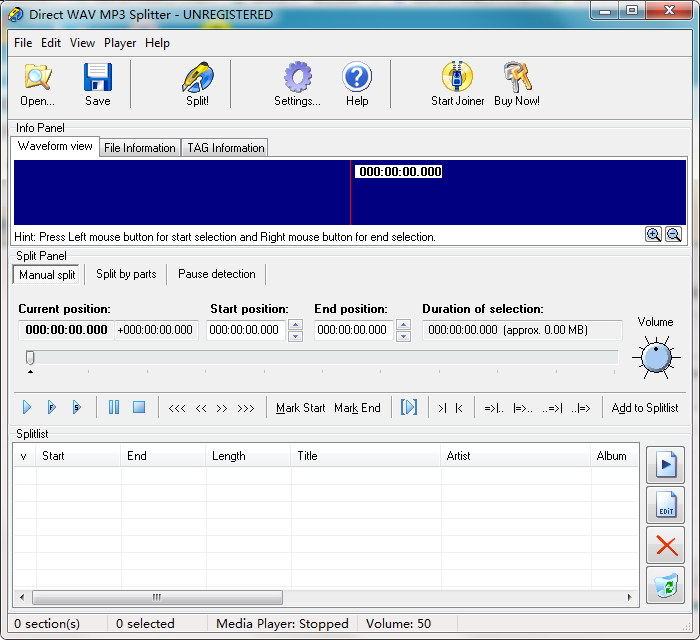
Task: Click the <<< fast rewind button
Action: click(x=177, y=408)
